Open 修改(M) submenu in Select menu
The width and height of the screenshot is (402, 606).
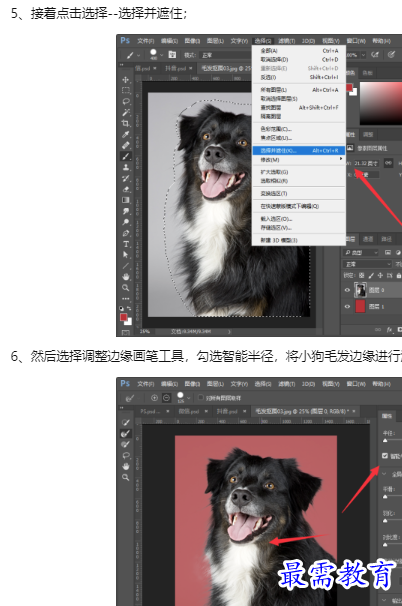tap(298, 160)
